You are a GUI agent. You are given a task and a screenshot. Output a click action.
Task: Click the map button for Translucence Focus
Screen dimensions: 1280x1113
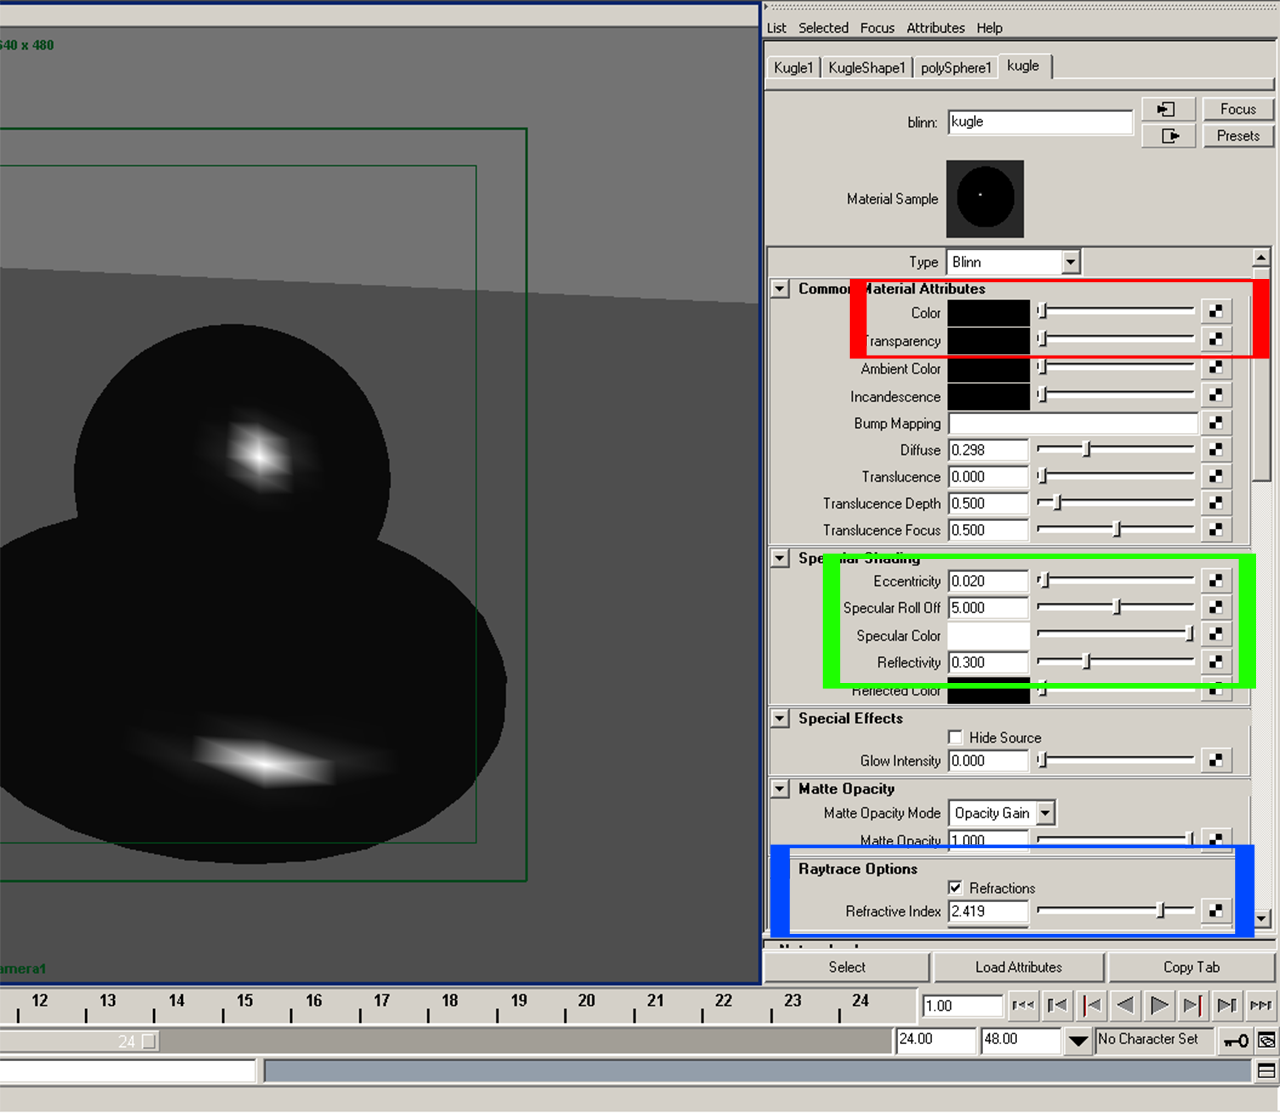1215,530
